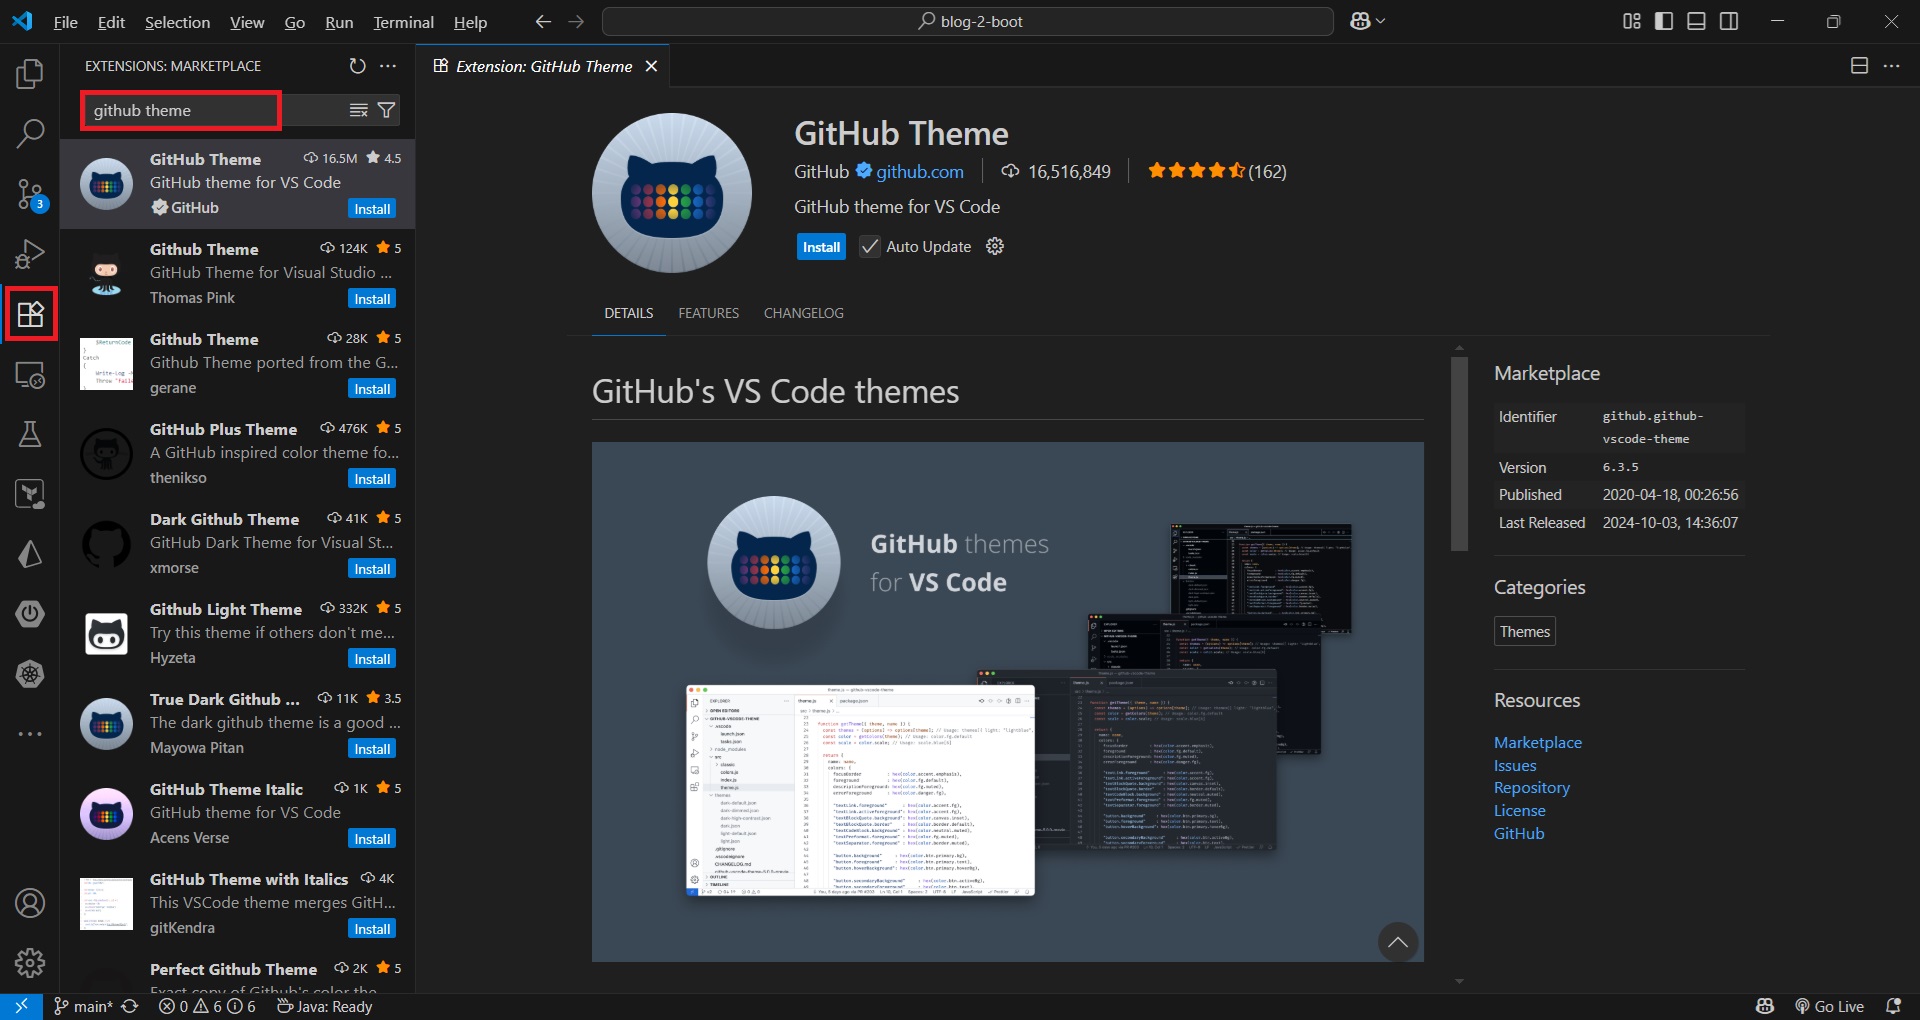Open Marketplace resource link
Screen dimensions: 1920x1020
pos(1538,742)
